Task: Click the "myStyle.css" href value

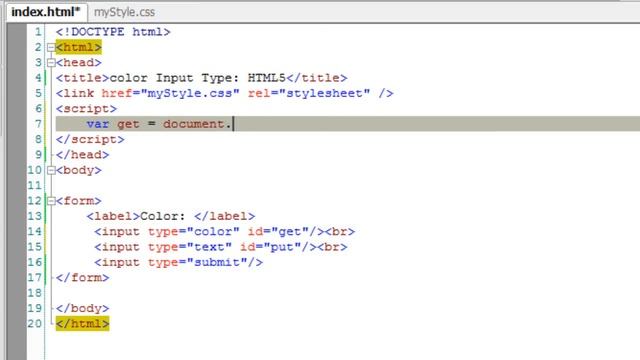Action: [190, 93]
